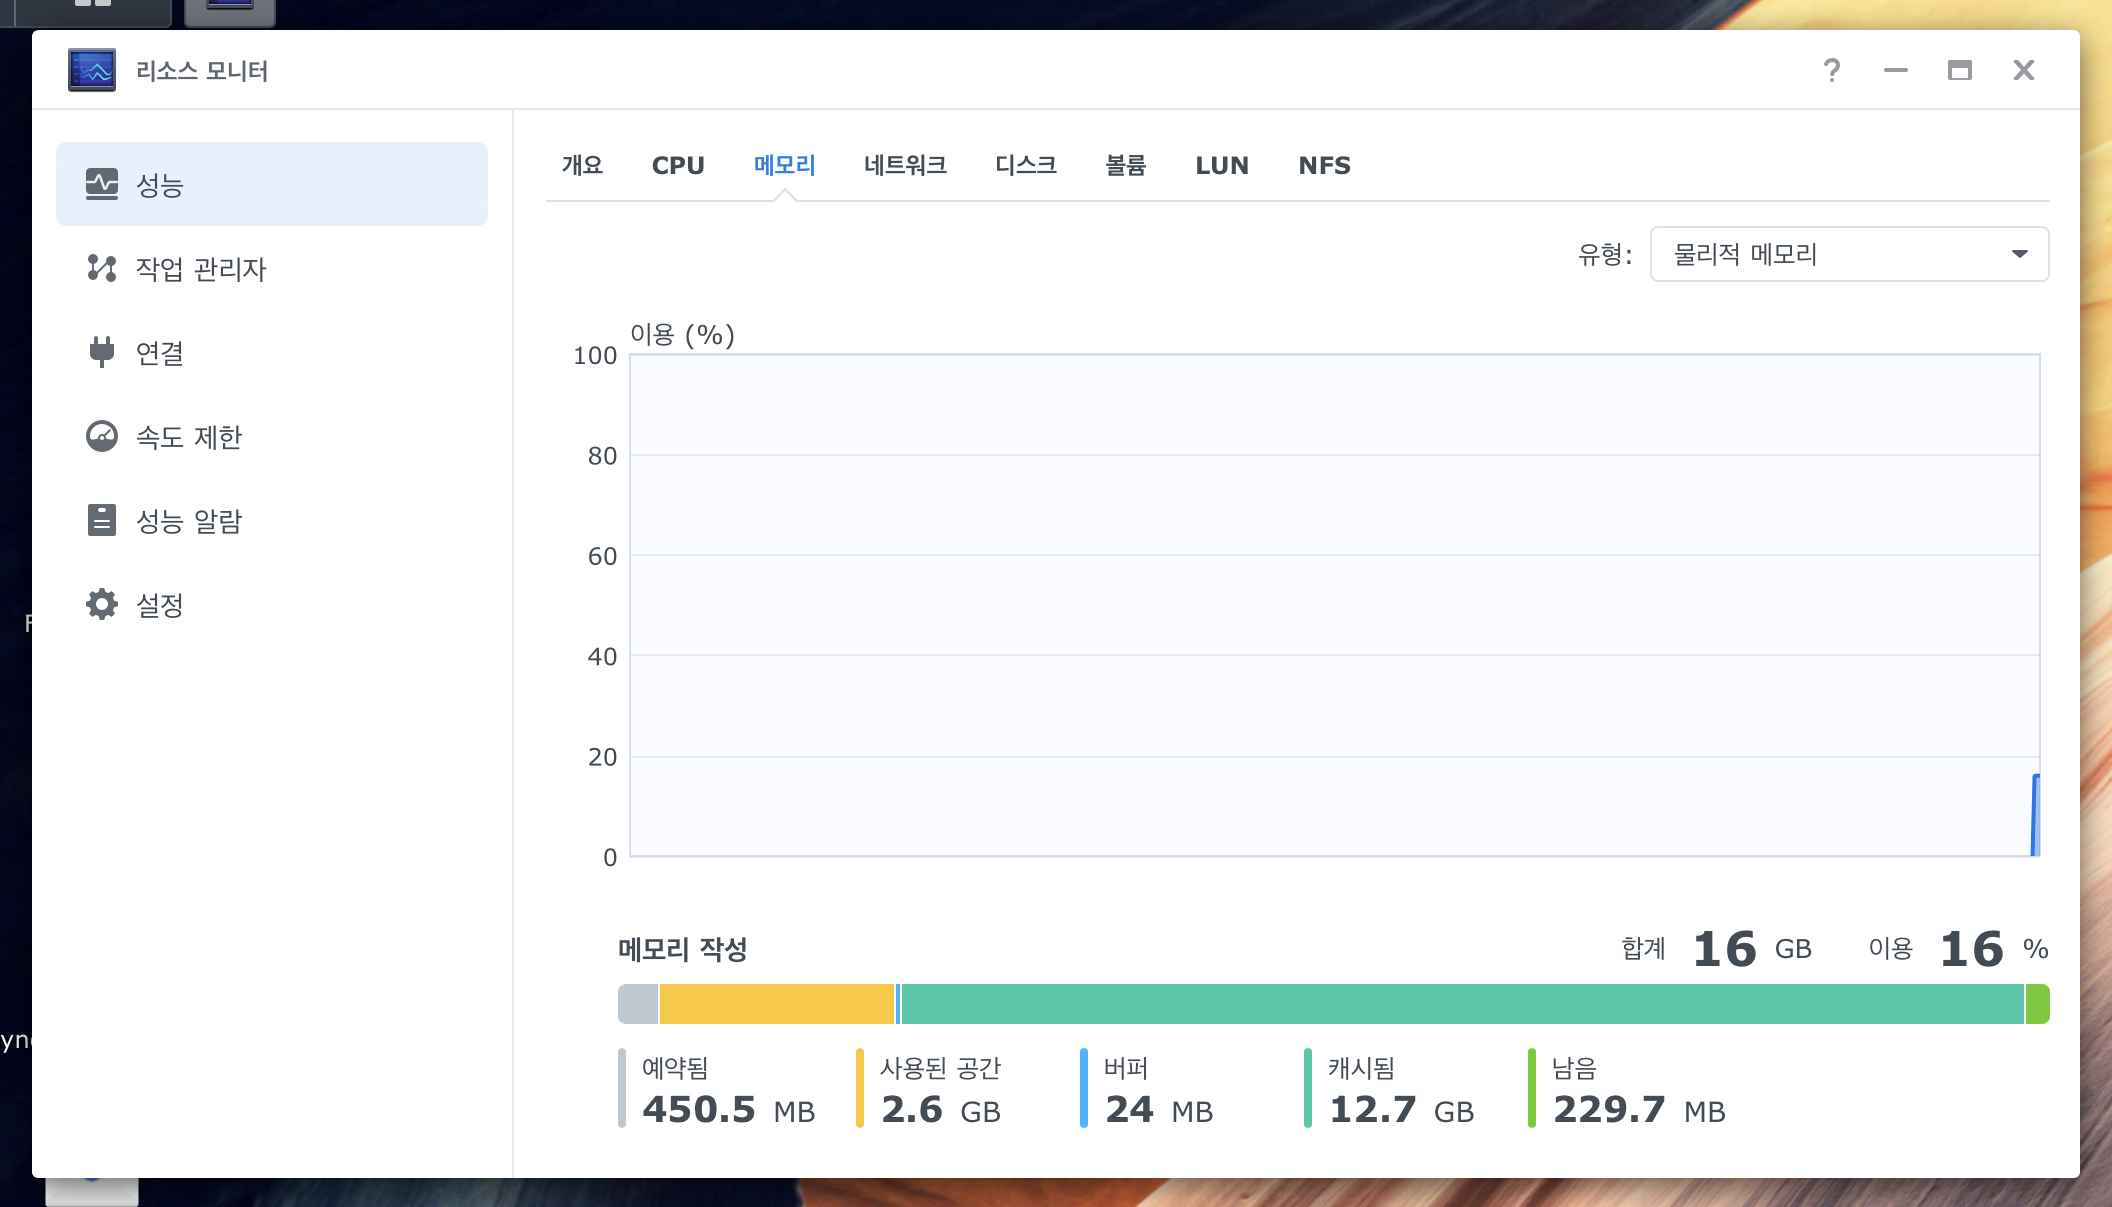Click the Connections (연결) plug icon

[102, 352]
